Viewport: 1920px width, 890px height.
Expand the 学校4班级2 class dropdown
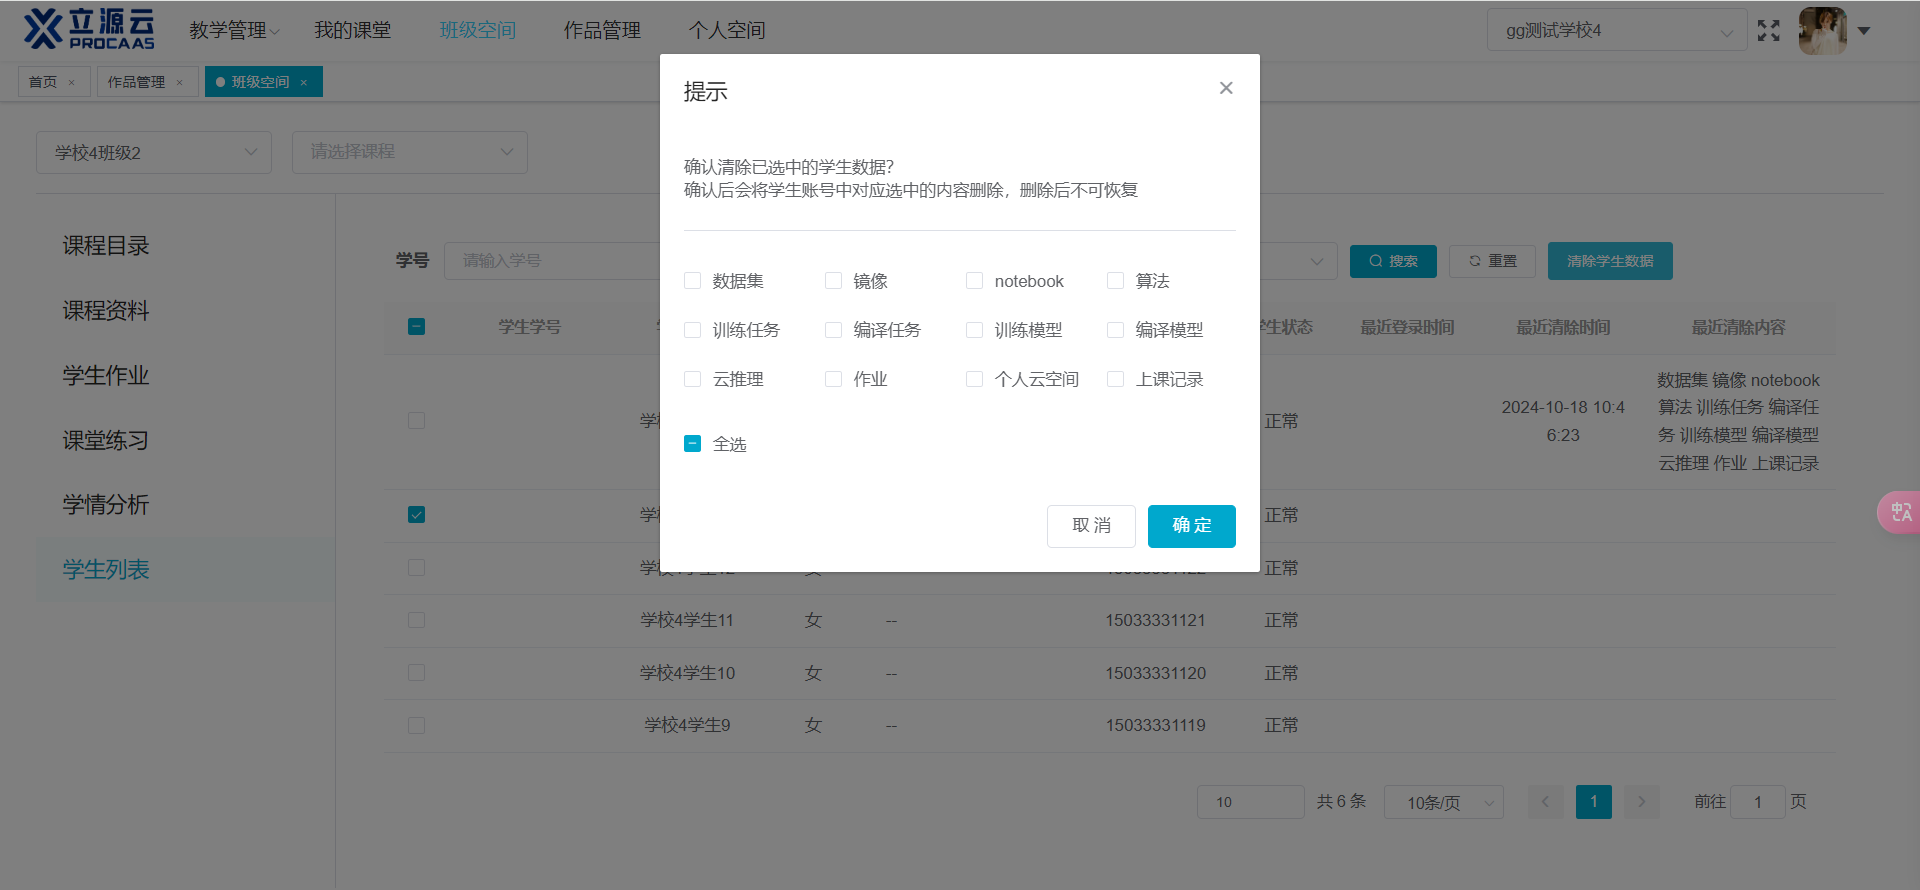[x=154, y=152]
